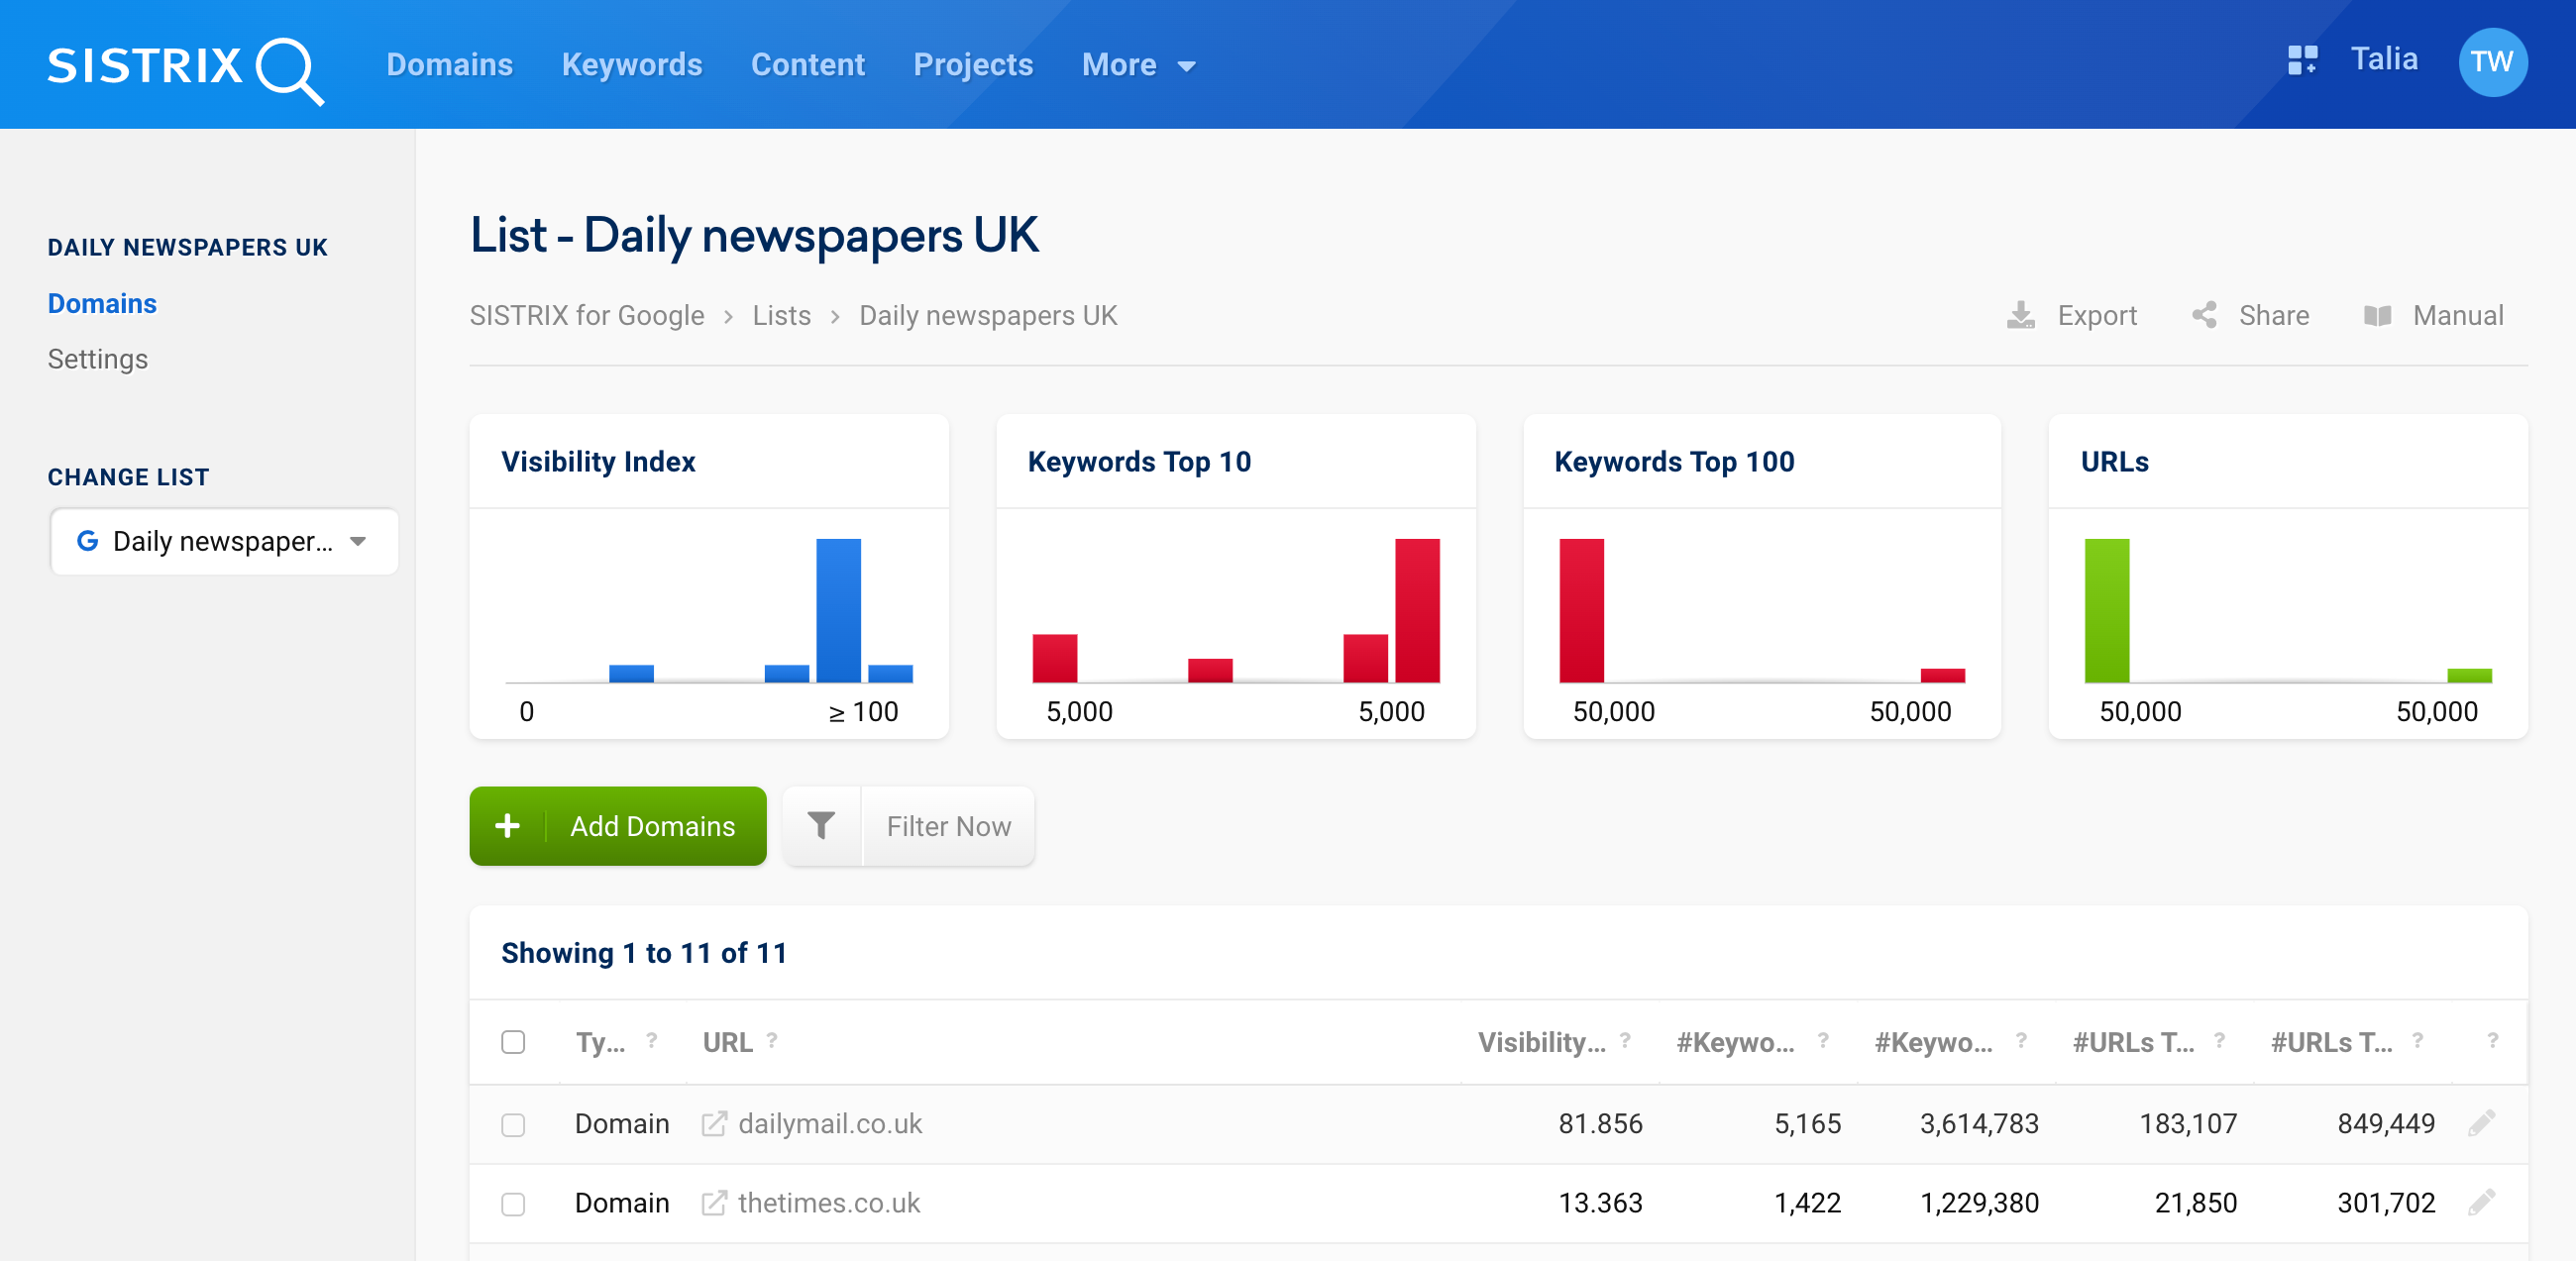Open the Content navigation item
Viewport: 2576px width, 1261px height.
808,65
